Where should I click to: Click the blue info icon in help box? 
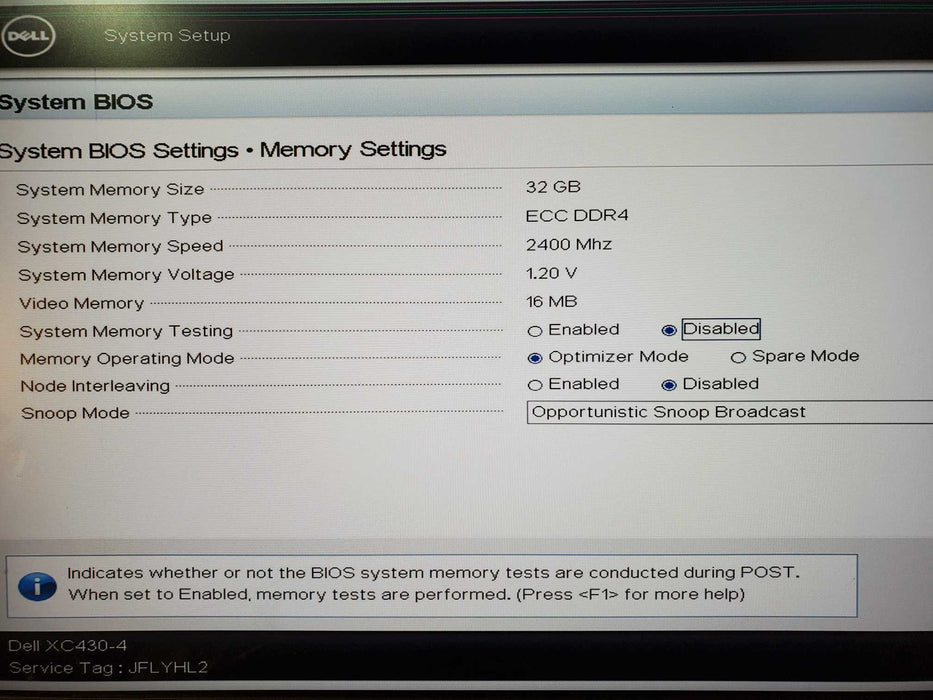coord(37,587)
